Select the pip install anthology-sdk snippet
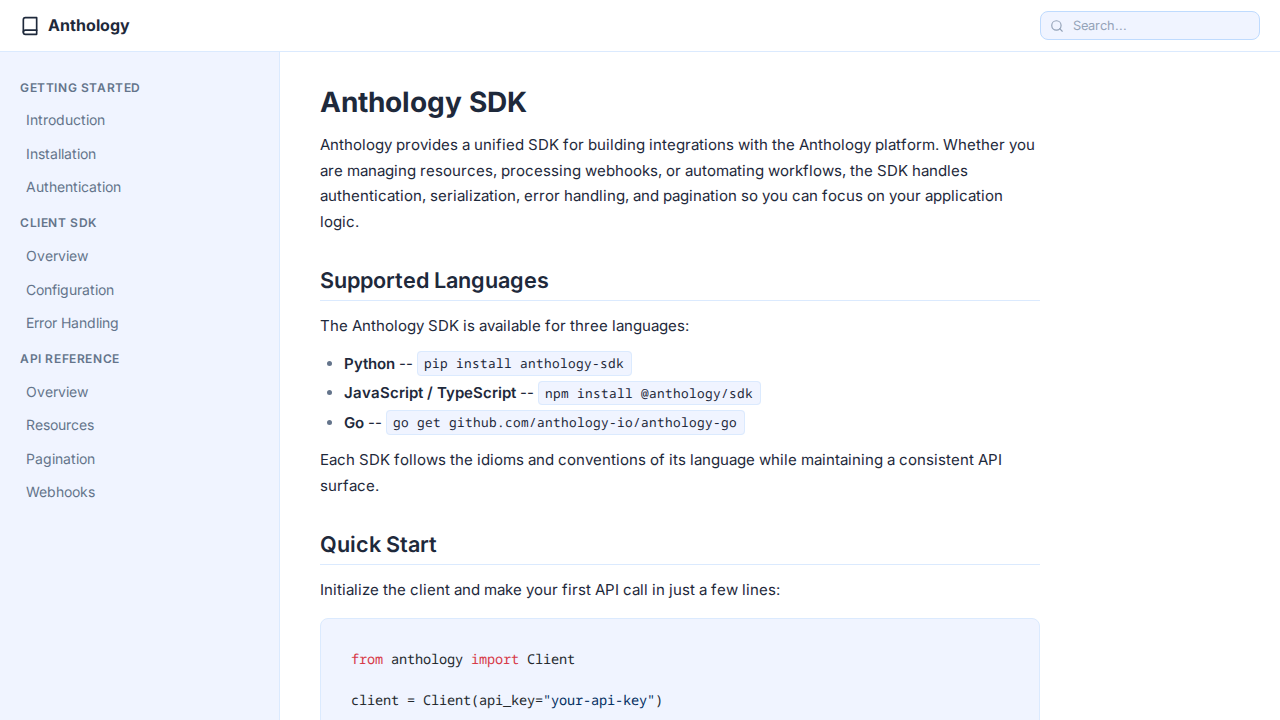This screenshot has height=720, width=1280. coord(523,363)
